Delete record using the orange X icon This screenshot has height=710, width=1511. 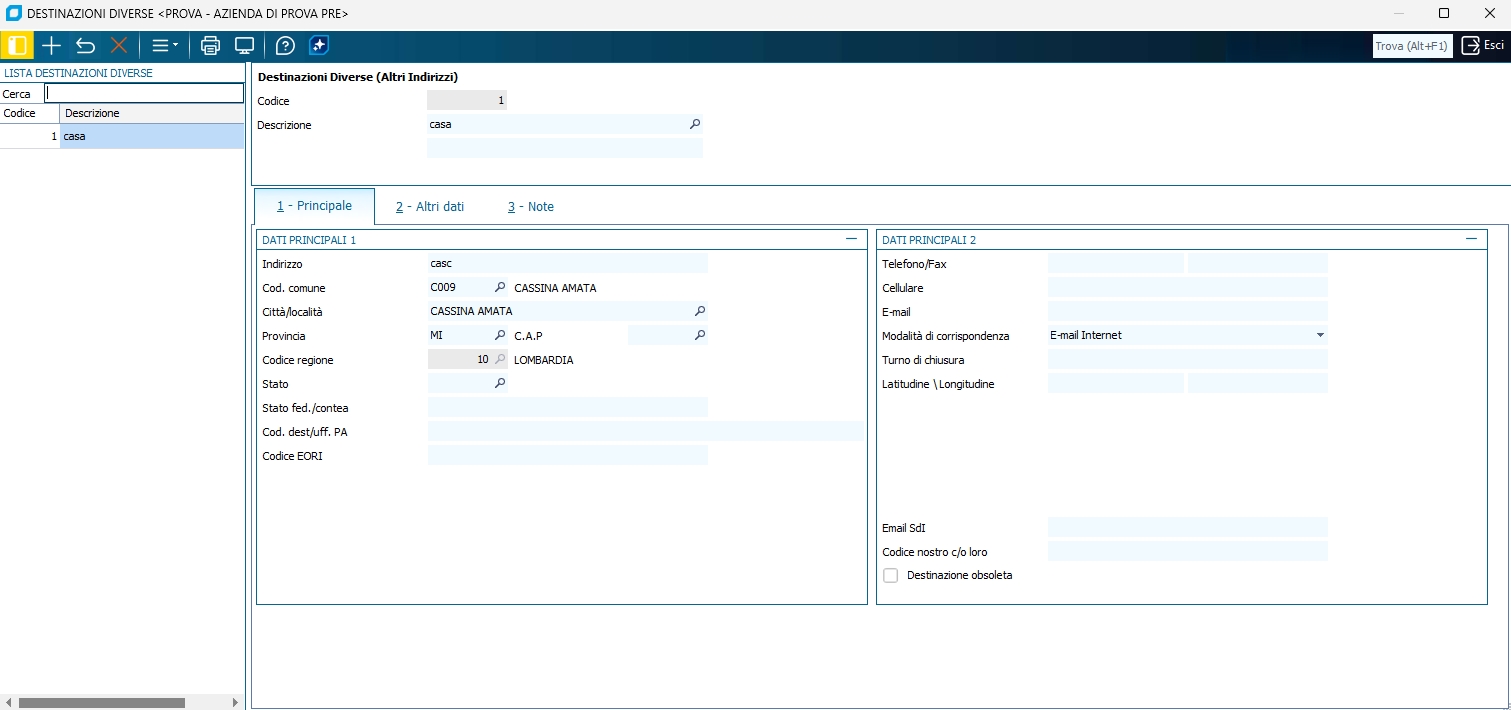click(119, 45)
